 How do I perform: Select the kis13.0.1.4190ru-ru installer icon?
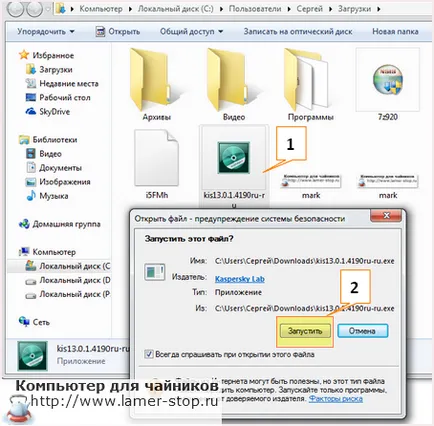(233, 157)
